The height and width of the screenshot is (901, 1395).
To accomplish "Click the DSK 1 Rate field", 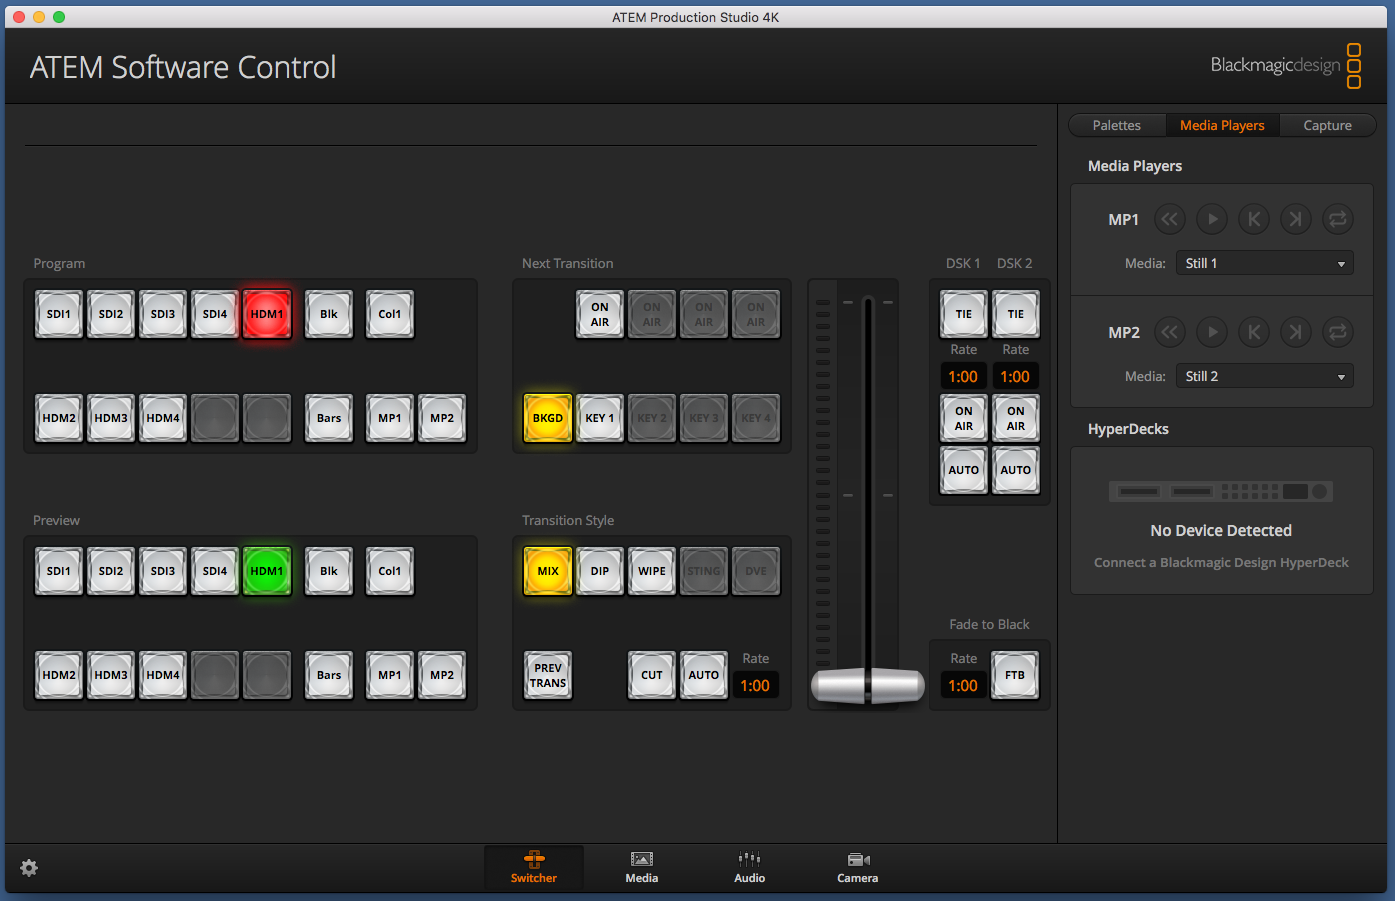I will tap(963, 376).
